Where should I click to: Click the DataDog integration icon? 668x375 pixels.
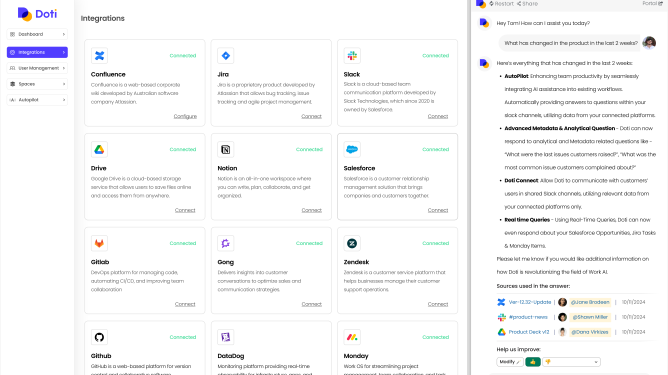226,337
